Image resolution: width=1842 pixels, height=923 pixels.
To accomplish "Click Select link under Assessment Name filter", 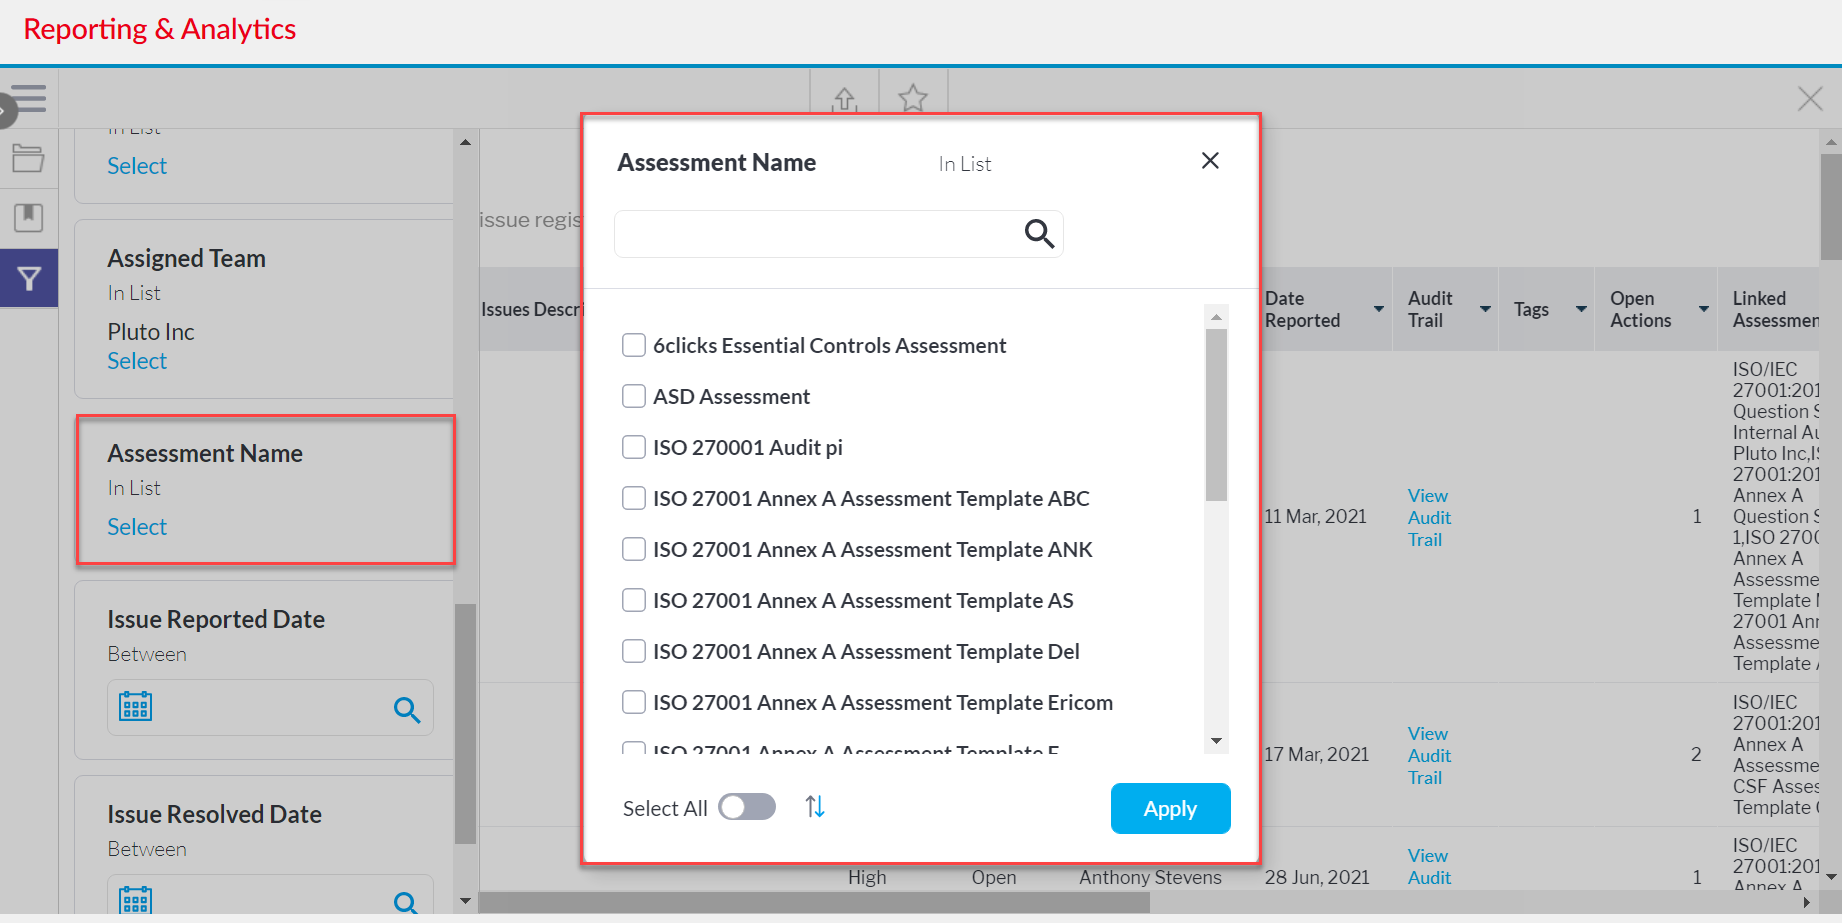I will pos(137,527).
